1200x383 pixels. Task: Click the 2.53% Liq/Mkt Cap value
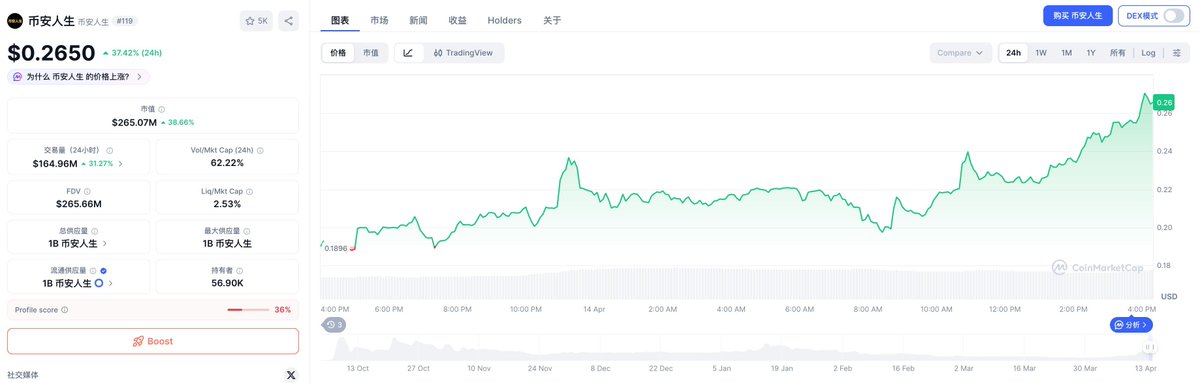[227, 203]
